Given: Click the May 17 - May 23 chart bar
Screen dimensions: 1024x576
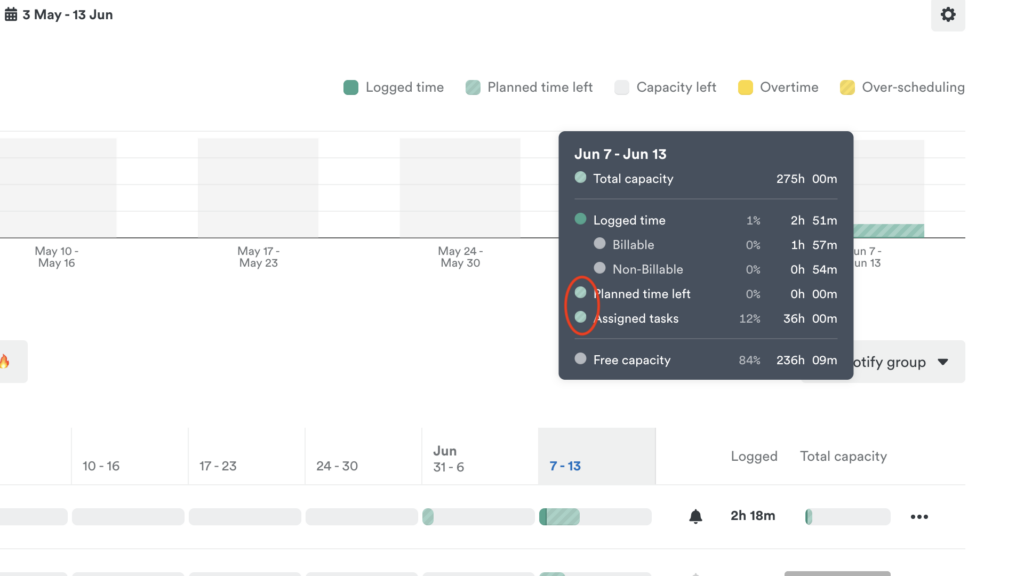Looking at the screenshot, I should 258,187.
